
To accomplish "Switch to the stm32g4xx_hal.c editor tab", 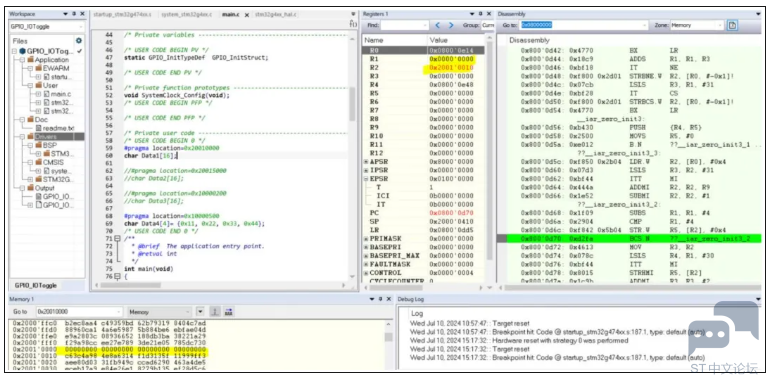I will [275, 14].
